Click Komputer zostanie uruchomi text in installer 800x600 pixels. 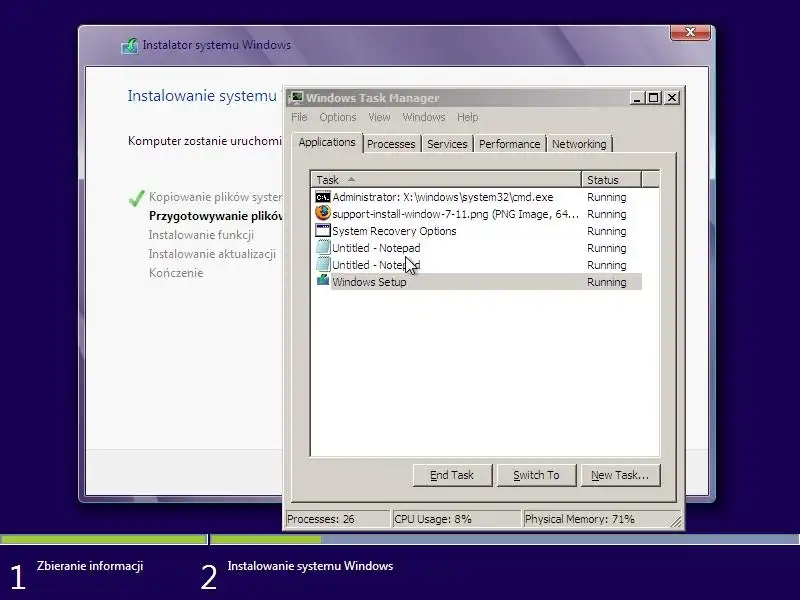[x=205, y=141]
